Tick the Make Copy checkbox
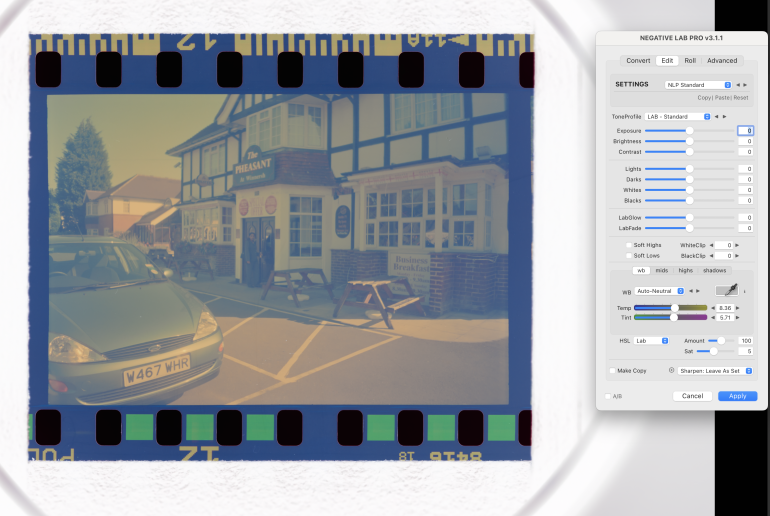The height and width of the screenshot is (516, 770). coord(612,371)
